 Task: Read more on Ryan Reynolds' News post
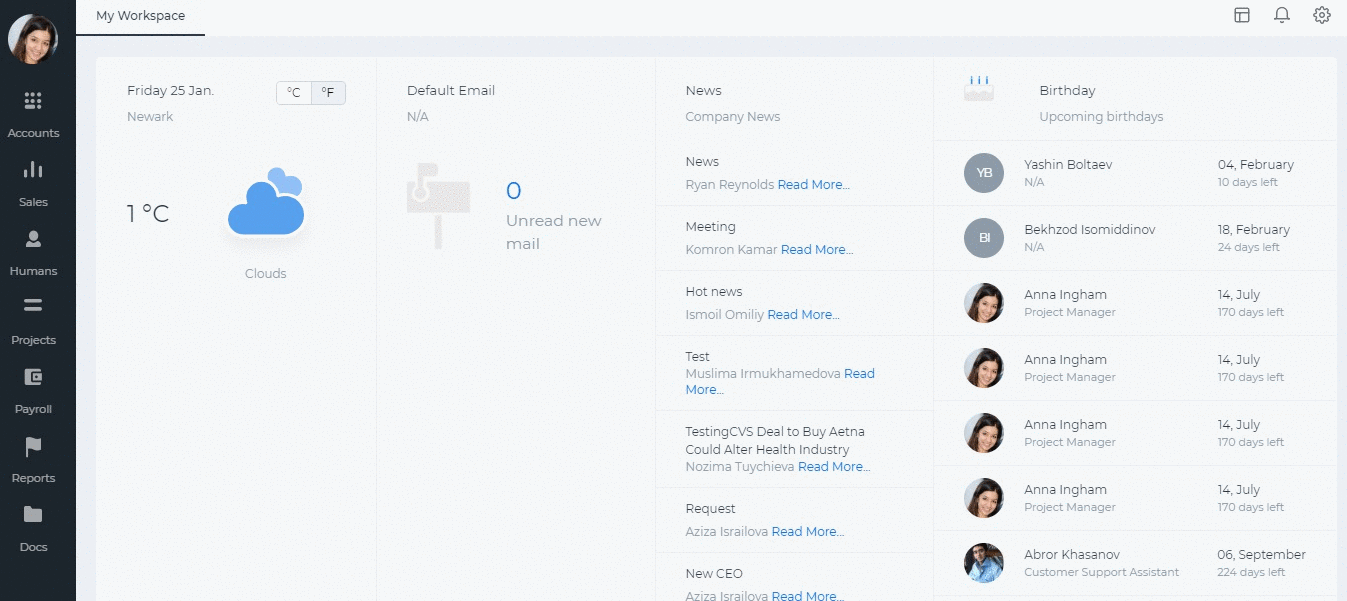click(814, 185)
